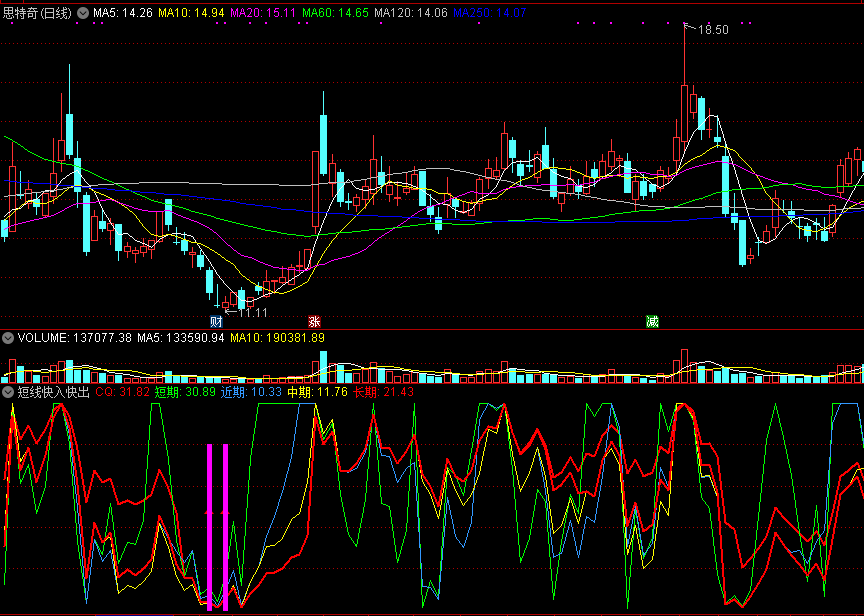Click the MA5: 14.26 label
Image resolution: width=864 pixels, height=616 pixels.
(122, 13)
